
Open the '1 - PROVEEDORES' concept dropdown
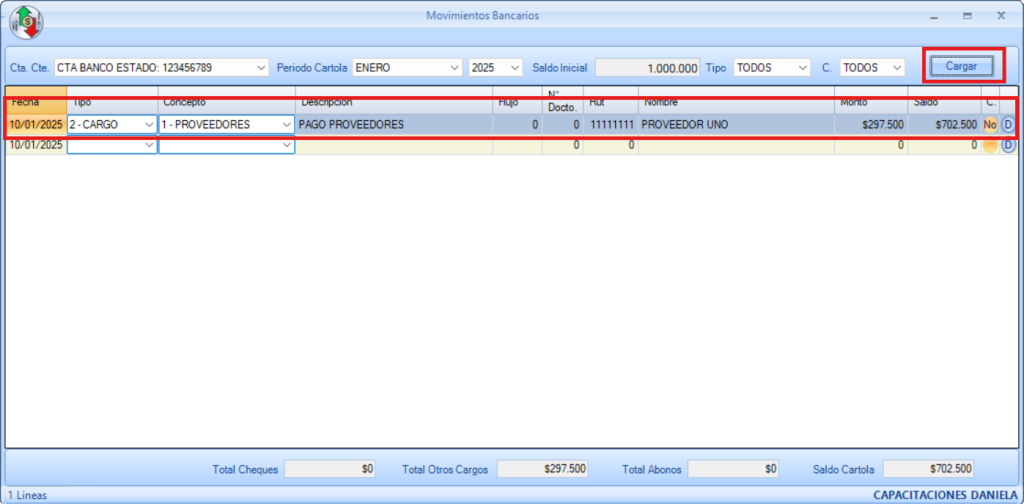tap(286, 125)
